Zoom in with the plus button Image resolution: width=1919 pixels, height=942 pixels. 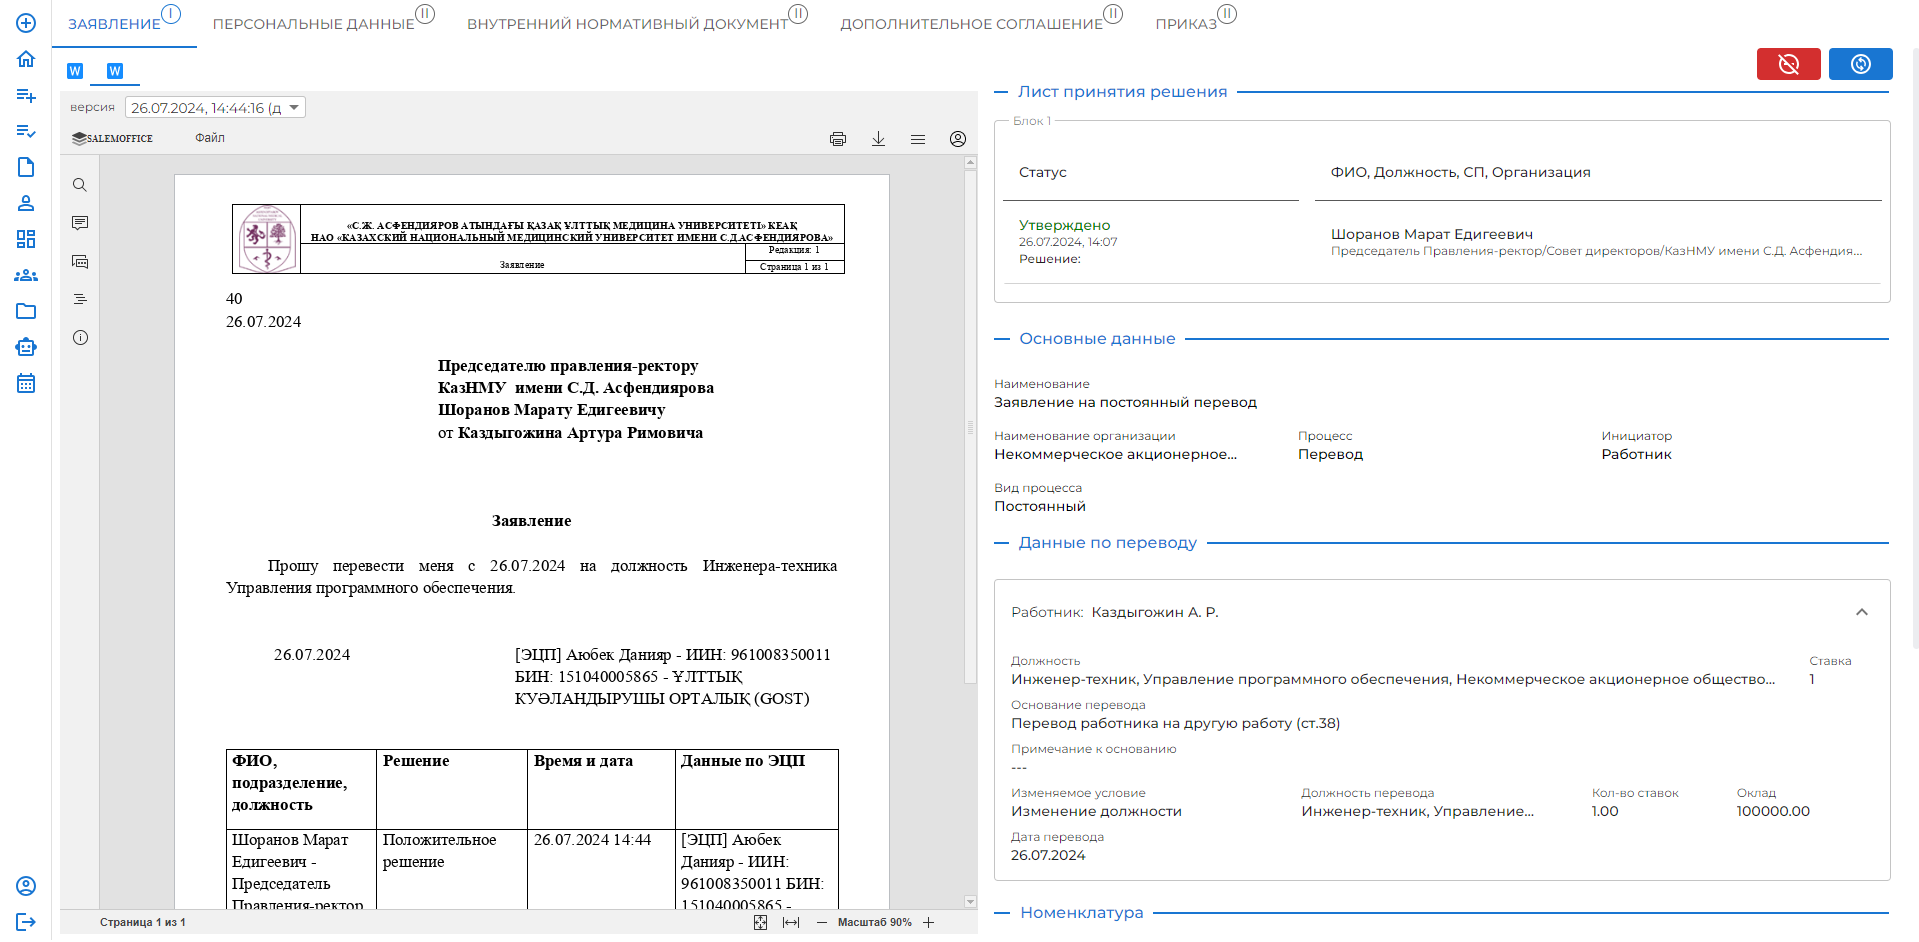pos(928,922)
